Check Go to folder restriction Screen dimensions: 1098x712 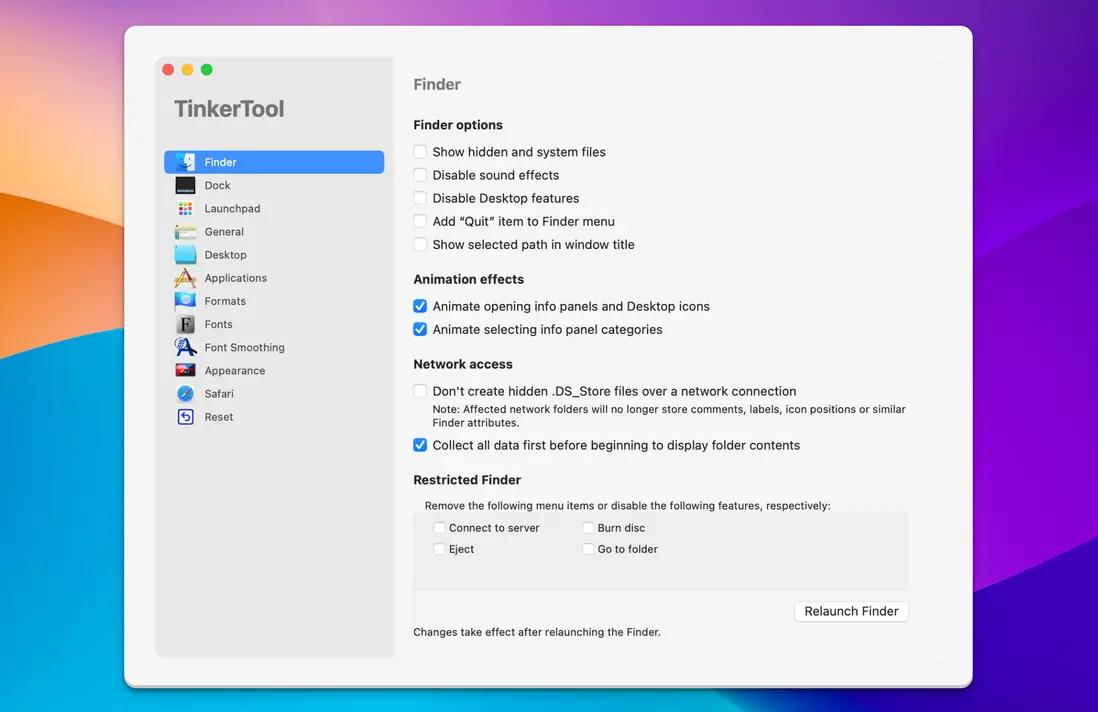coord(588,549)
